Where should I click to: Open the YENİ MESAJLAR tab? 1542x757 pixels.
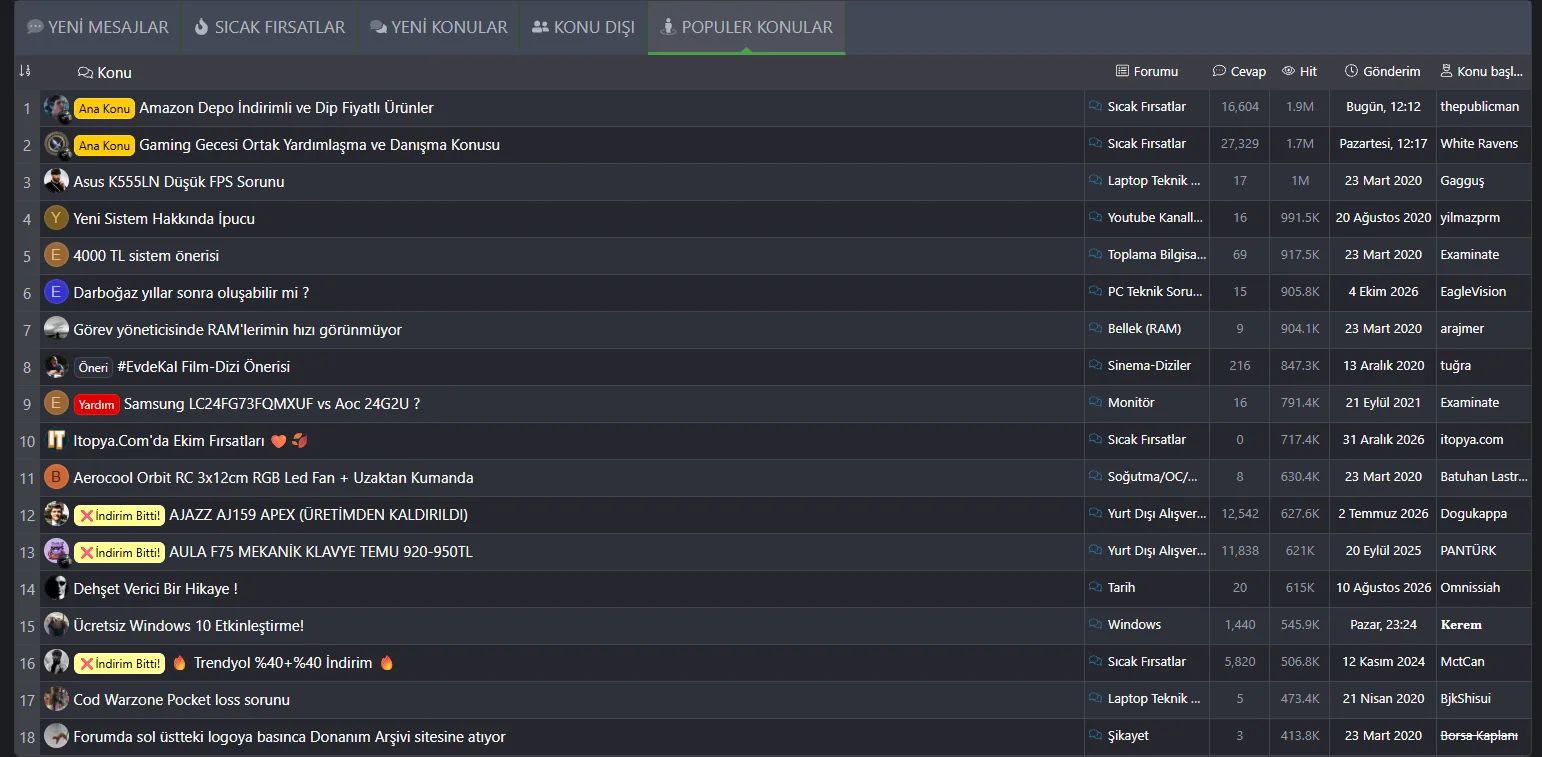point(98,27)
